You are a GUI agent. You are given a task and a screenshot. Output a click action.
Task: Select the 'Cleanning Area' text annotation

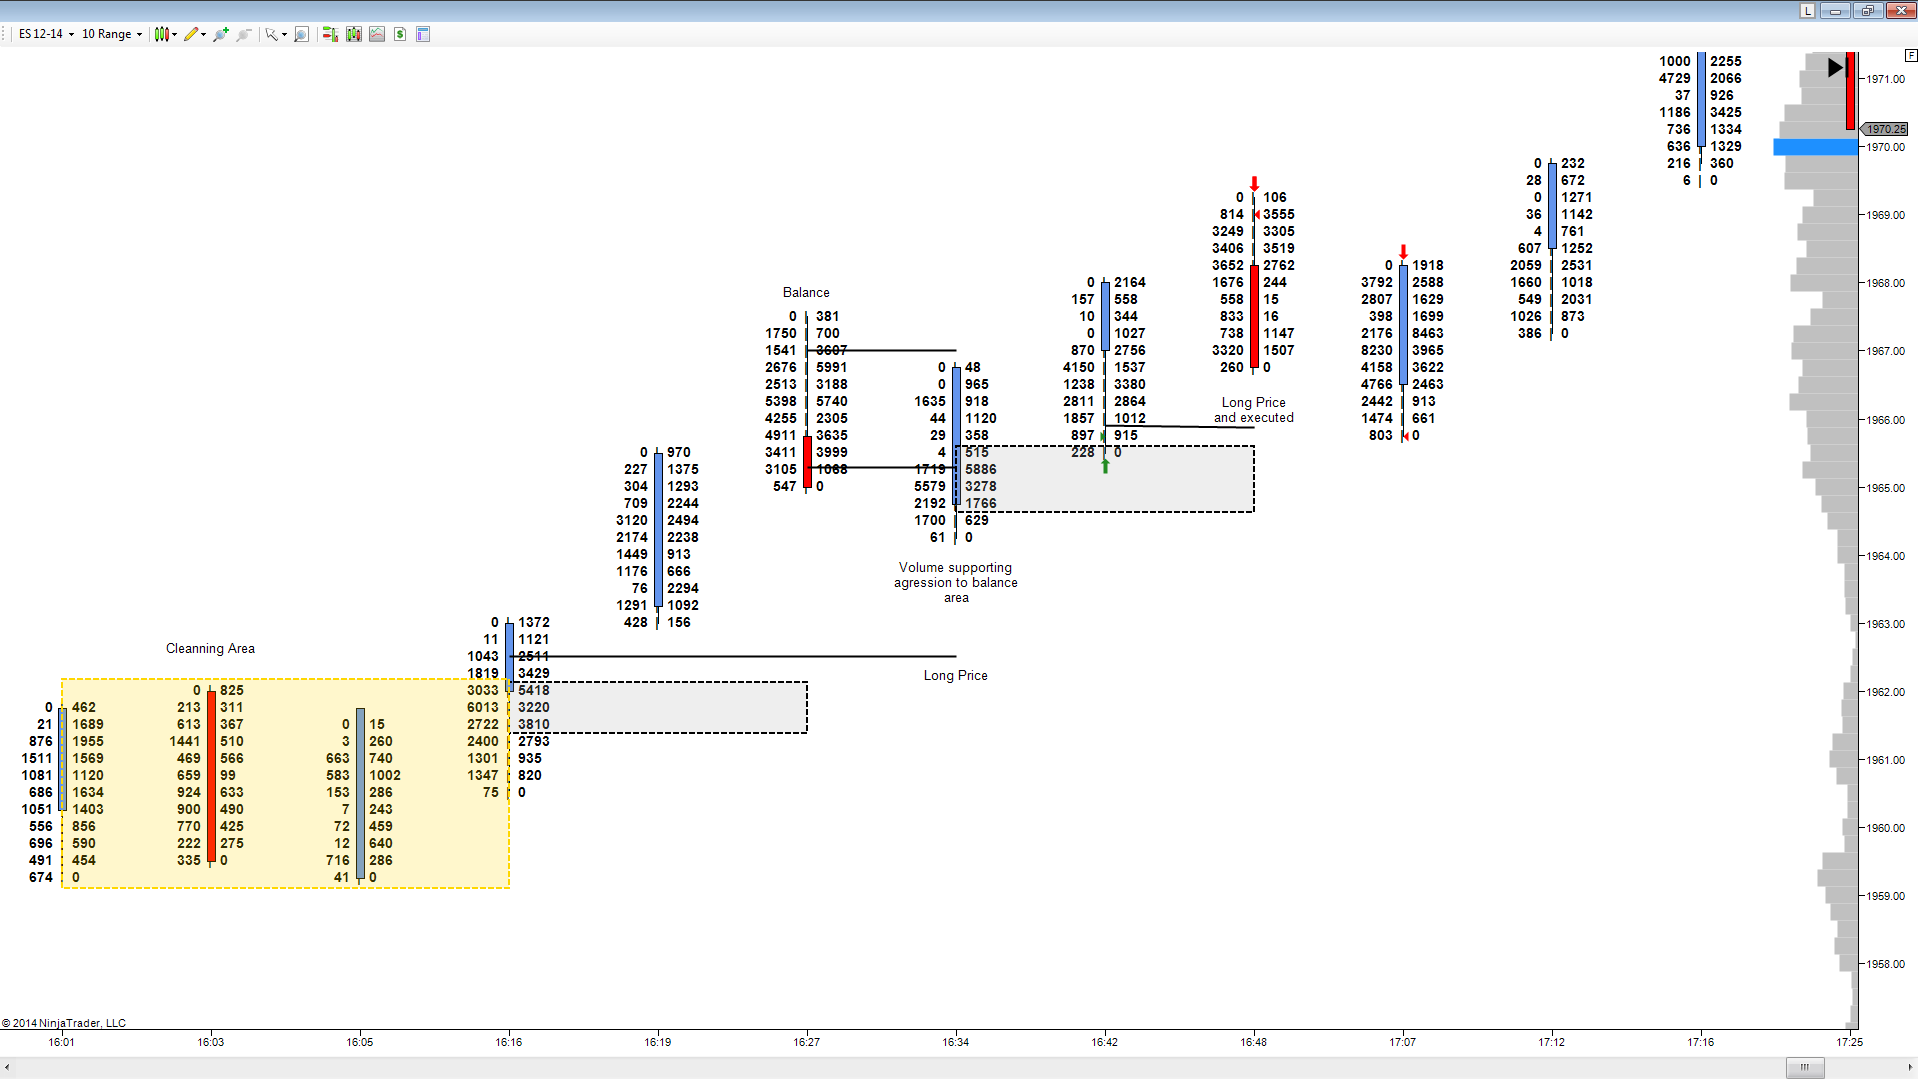coord(210,648)
